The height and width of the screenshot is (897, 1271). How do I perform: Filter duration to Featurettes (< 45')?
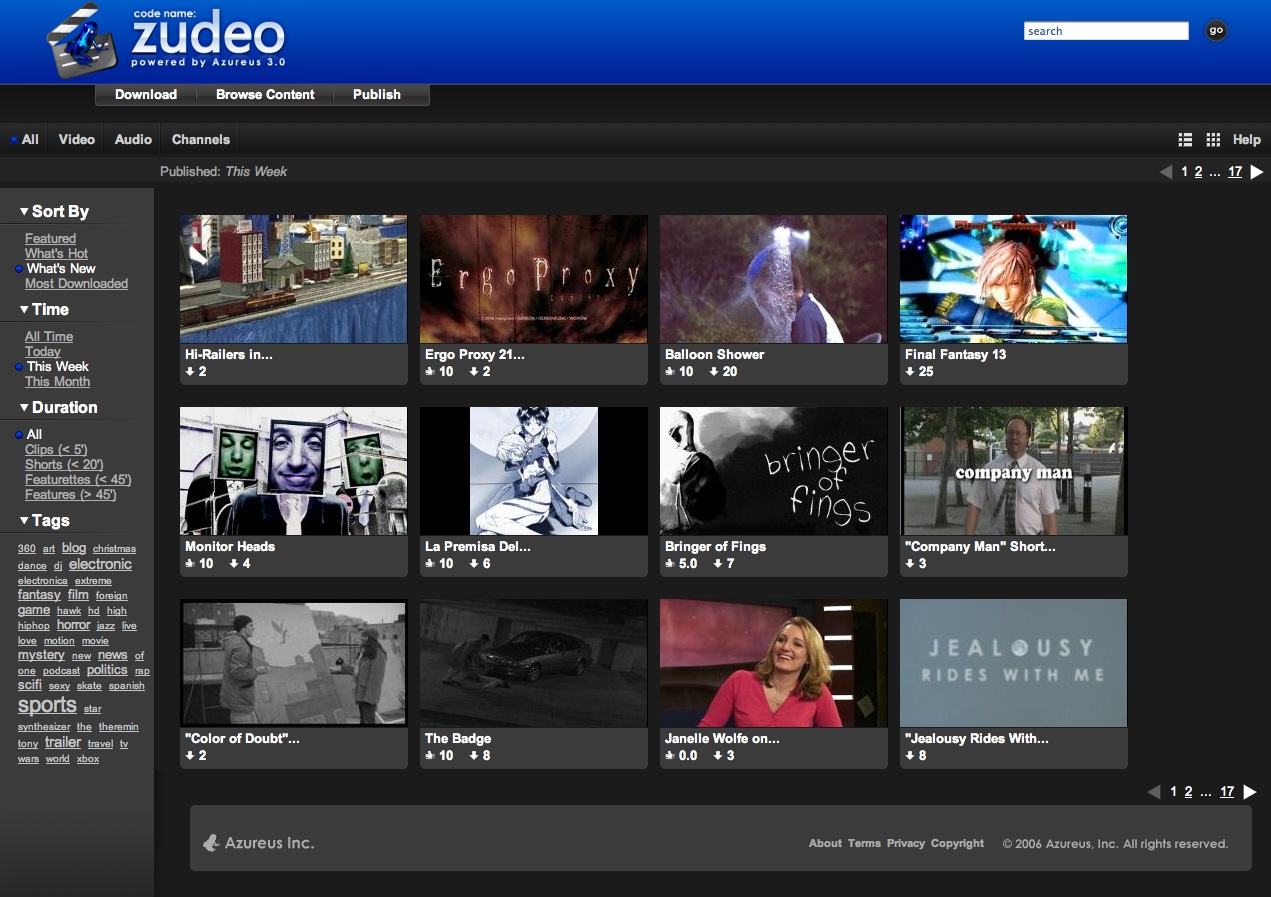(78, 480)
